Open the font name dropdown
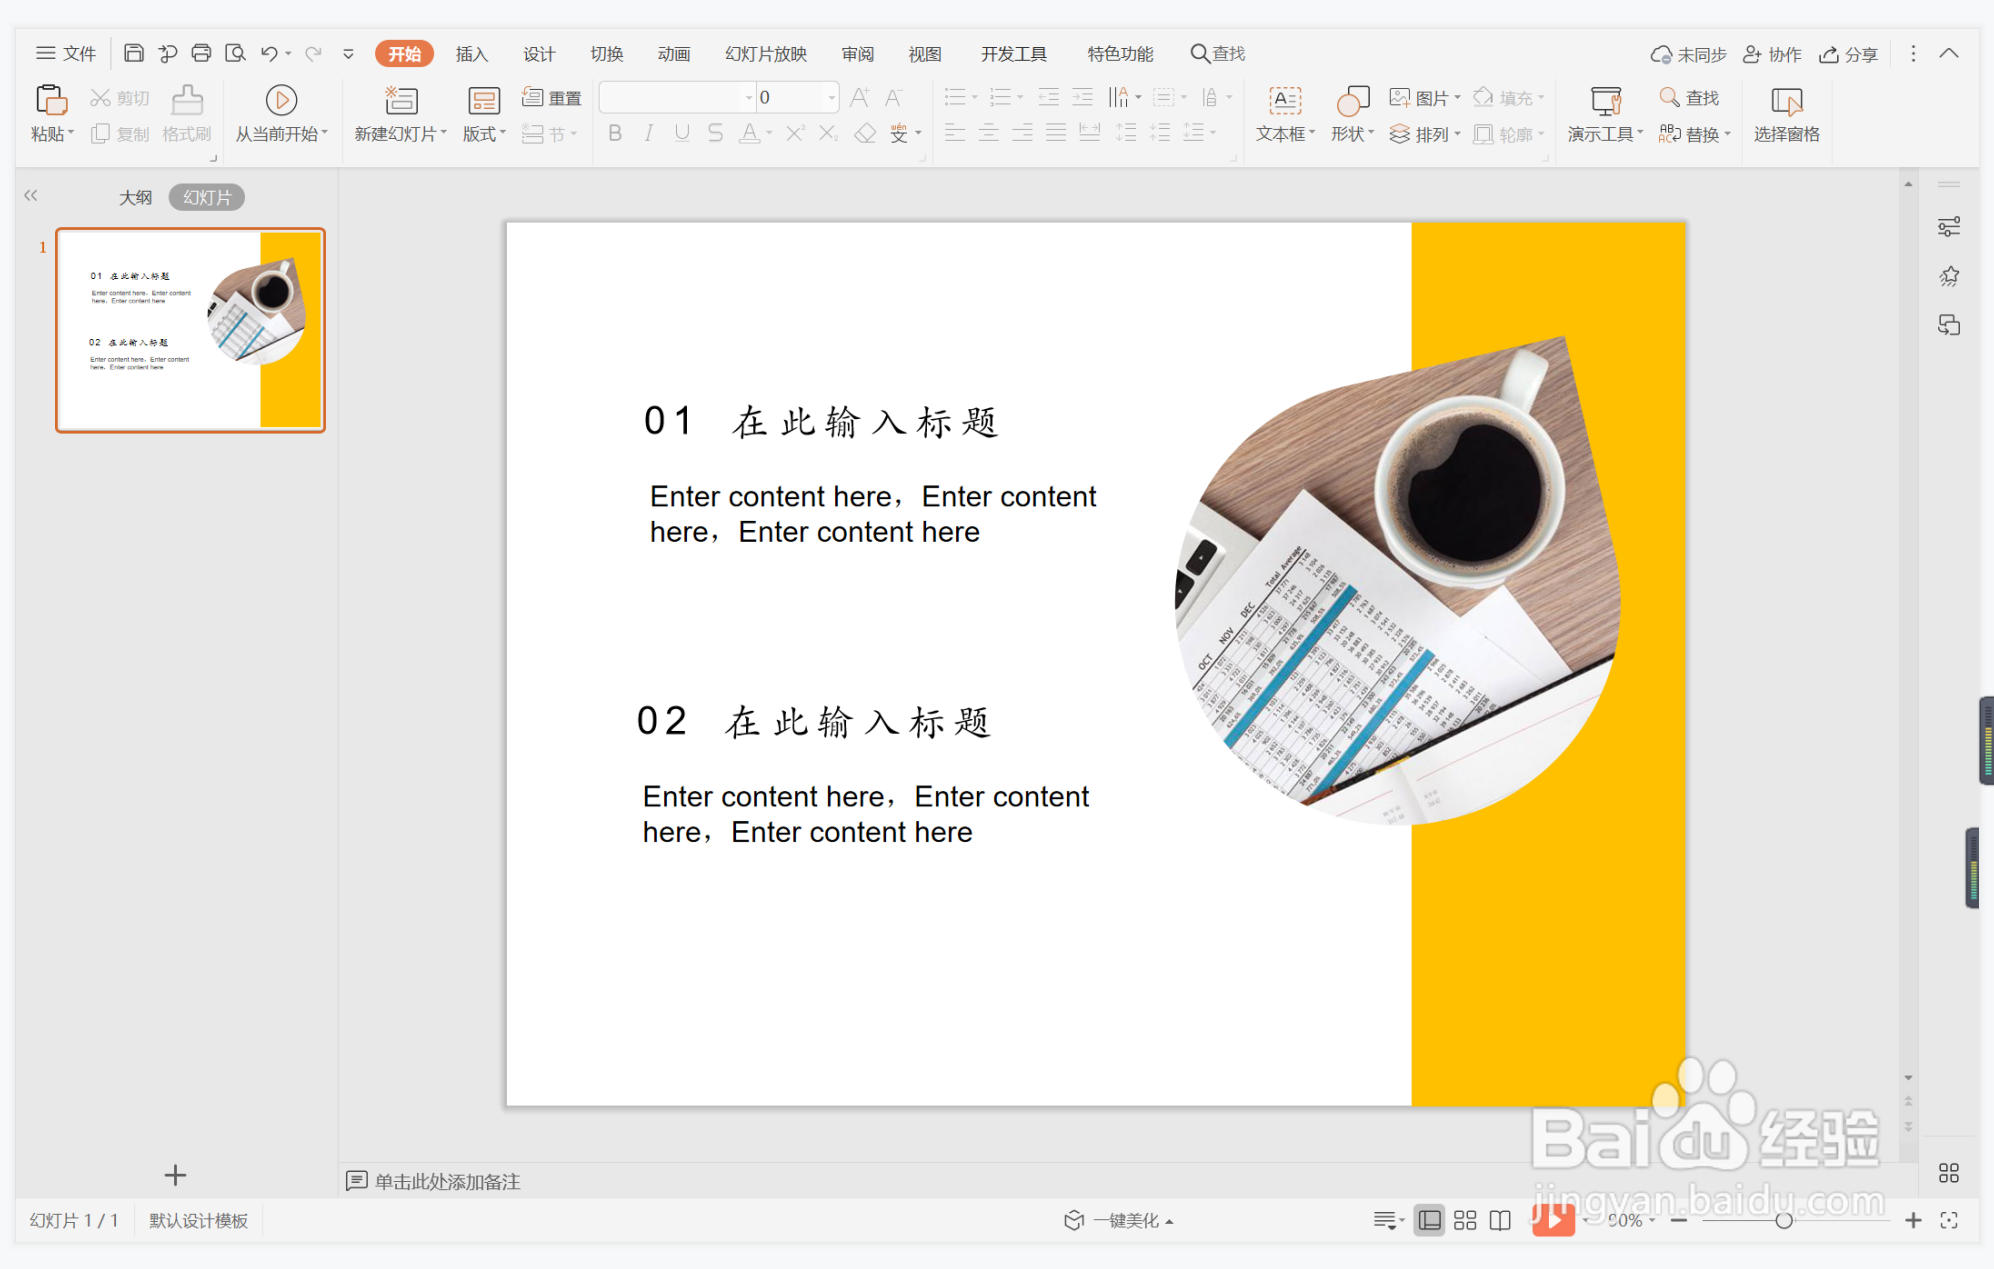 (748, 97)
